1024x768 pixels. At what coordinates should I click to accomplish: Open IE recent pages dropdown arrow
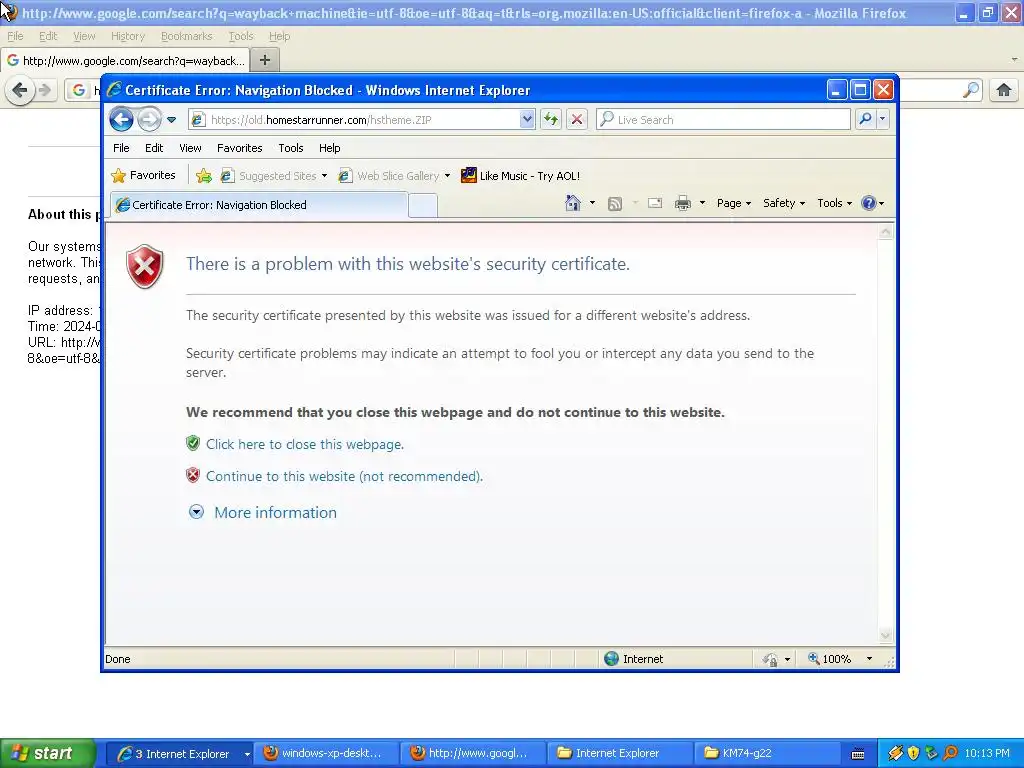(171, 120)
